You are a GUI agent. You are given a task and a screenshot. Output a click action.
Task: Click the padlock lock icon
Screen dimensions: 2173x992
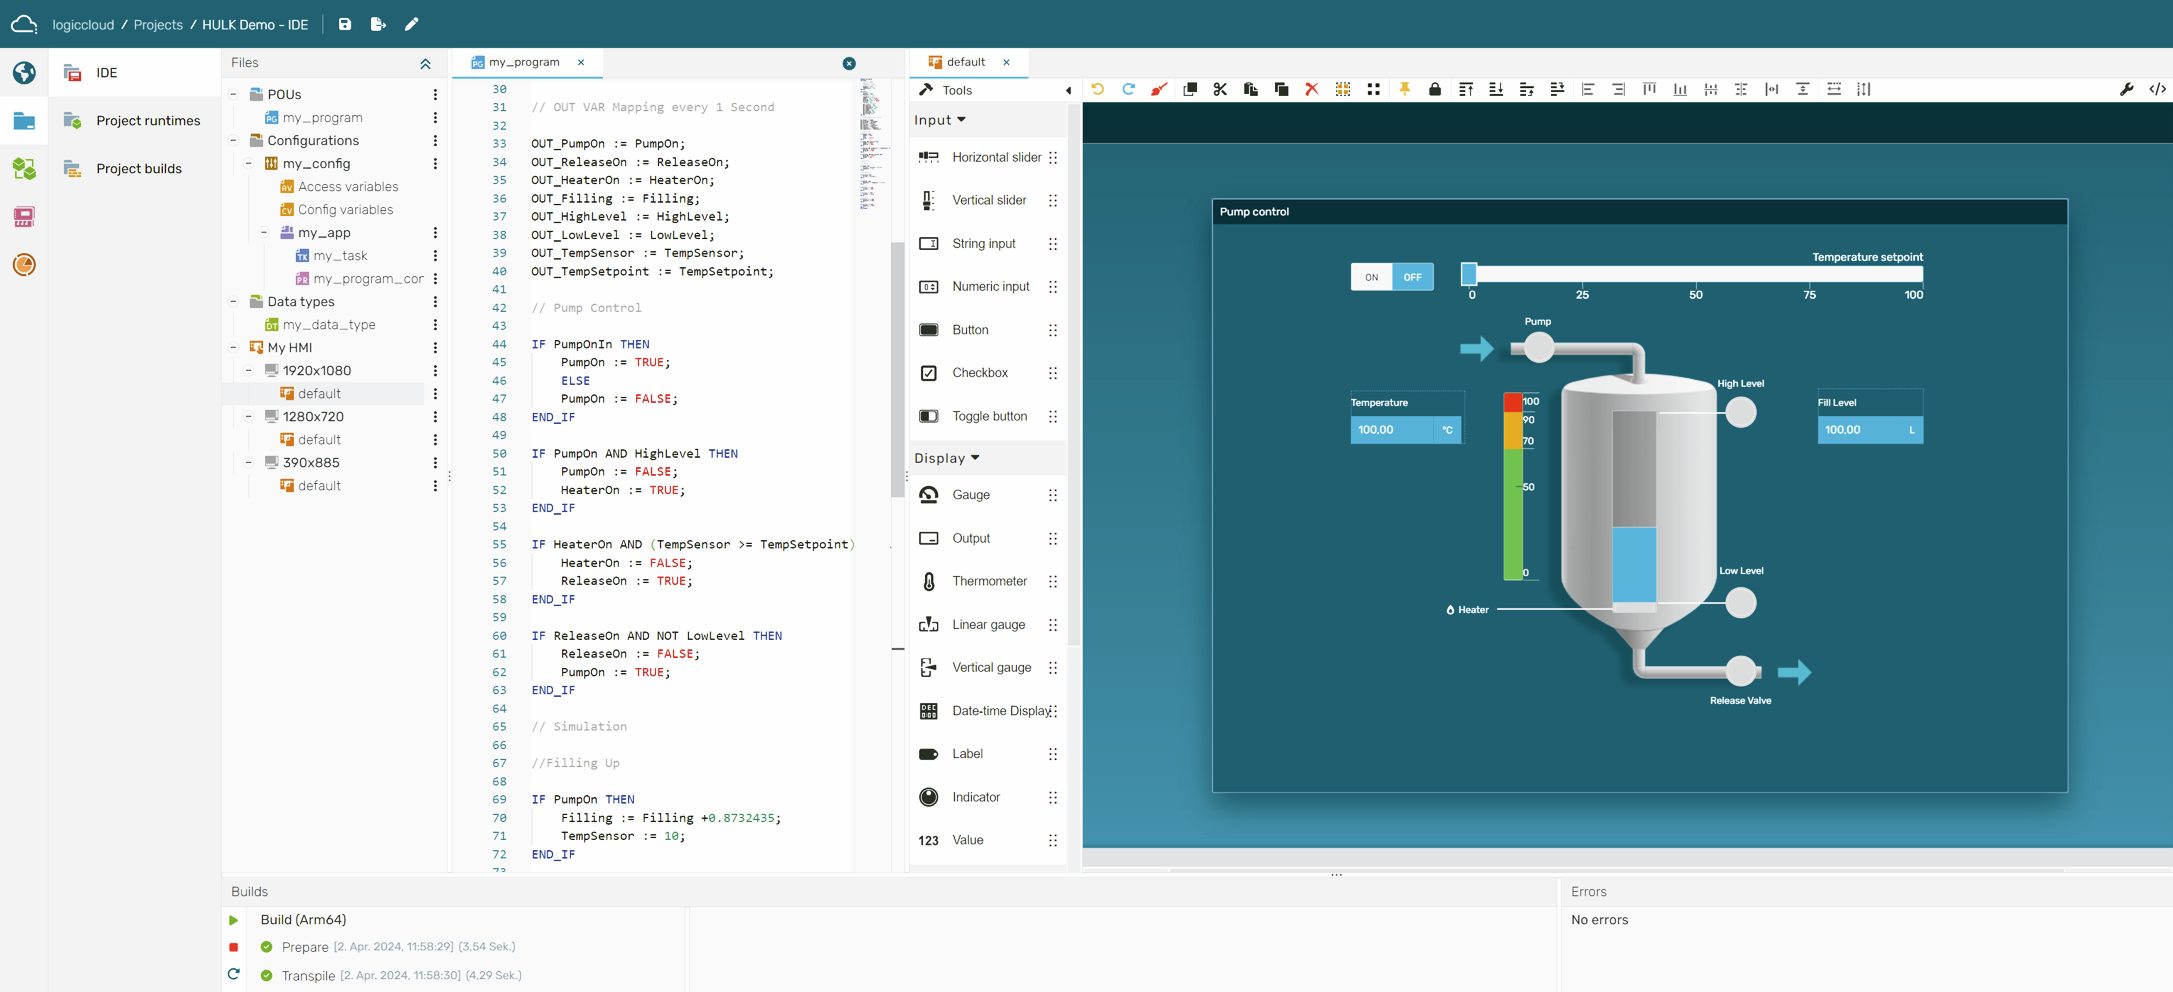[1435, 89]
